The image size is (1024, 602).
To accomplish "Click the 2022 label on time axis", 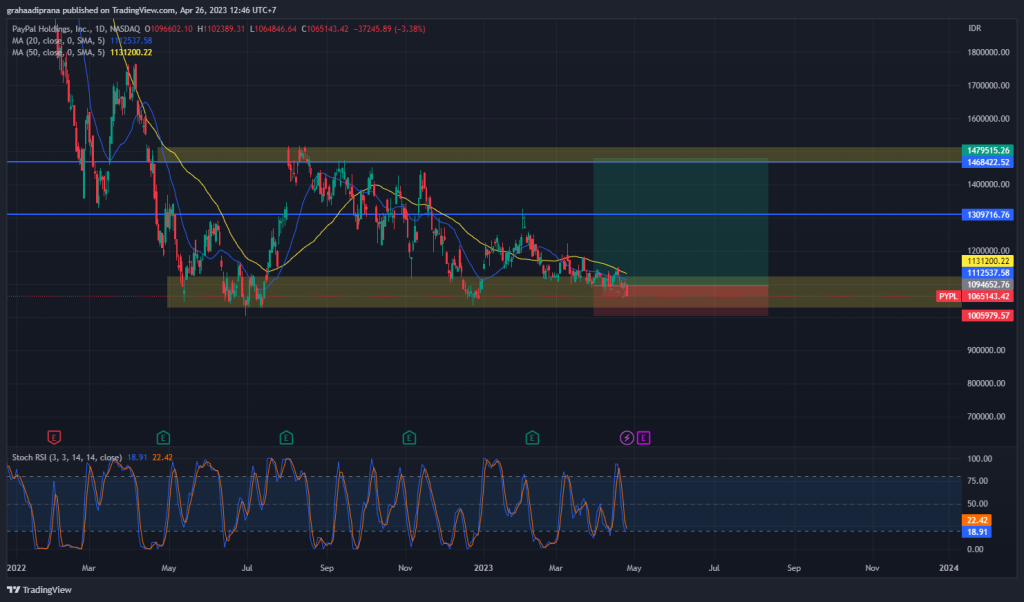I will click(x=16, y=568).
